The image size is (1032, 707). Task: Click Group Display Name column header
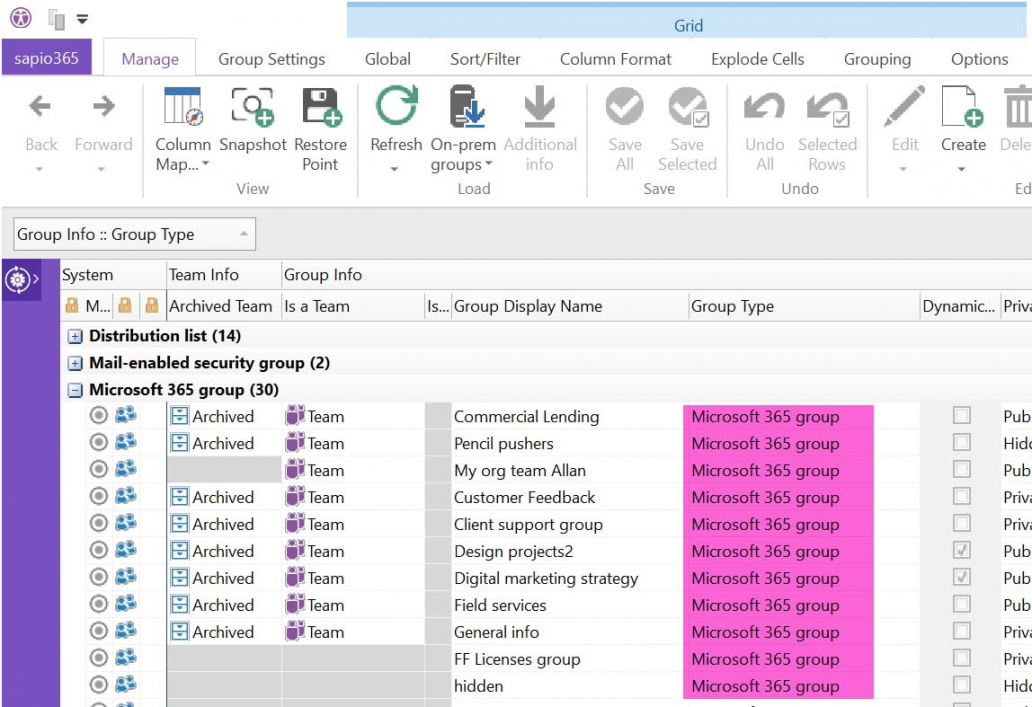(569, 306)
